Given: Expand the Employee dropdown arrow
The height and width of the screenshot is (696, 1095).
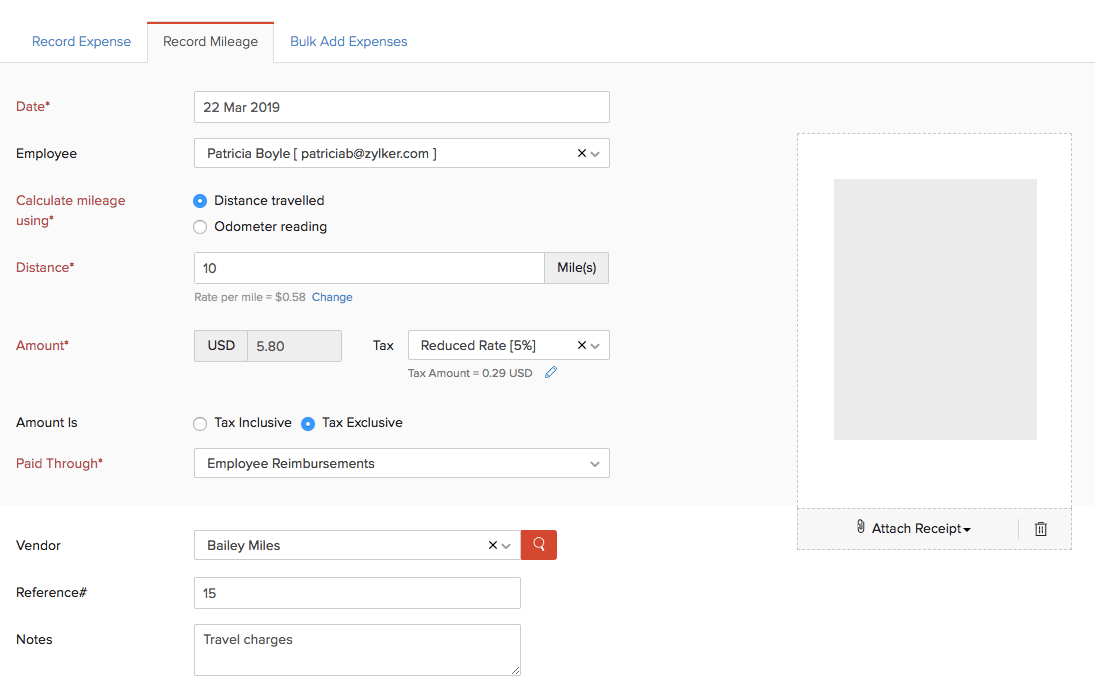Looking at the screenshot, I should [x=596, y=154].
